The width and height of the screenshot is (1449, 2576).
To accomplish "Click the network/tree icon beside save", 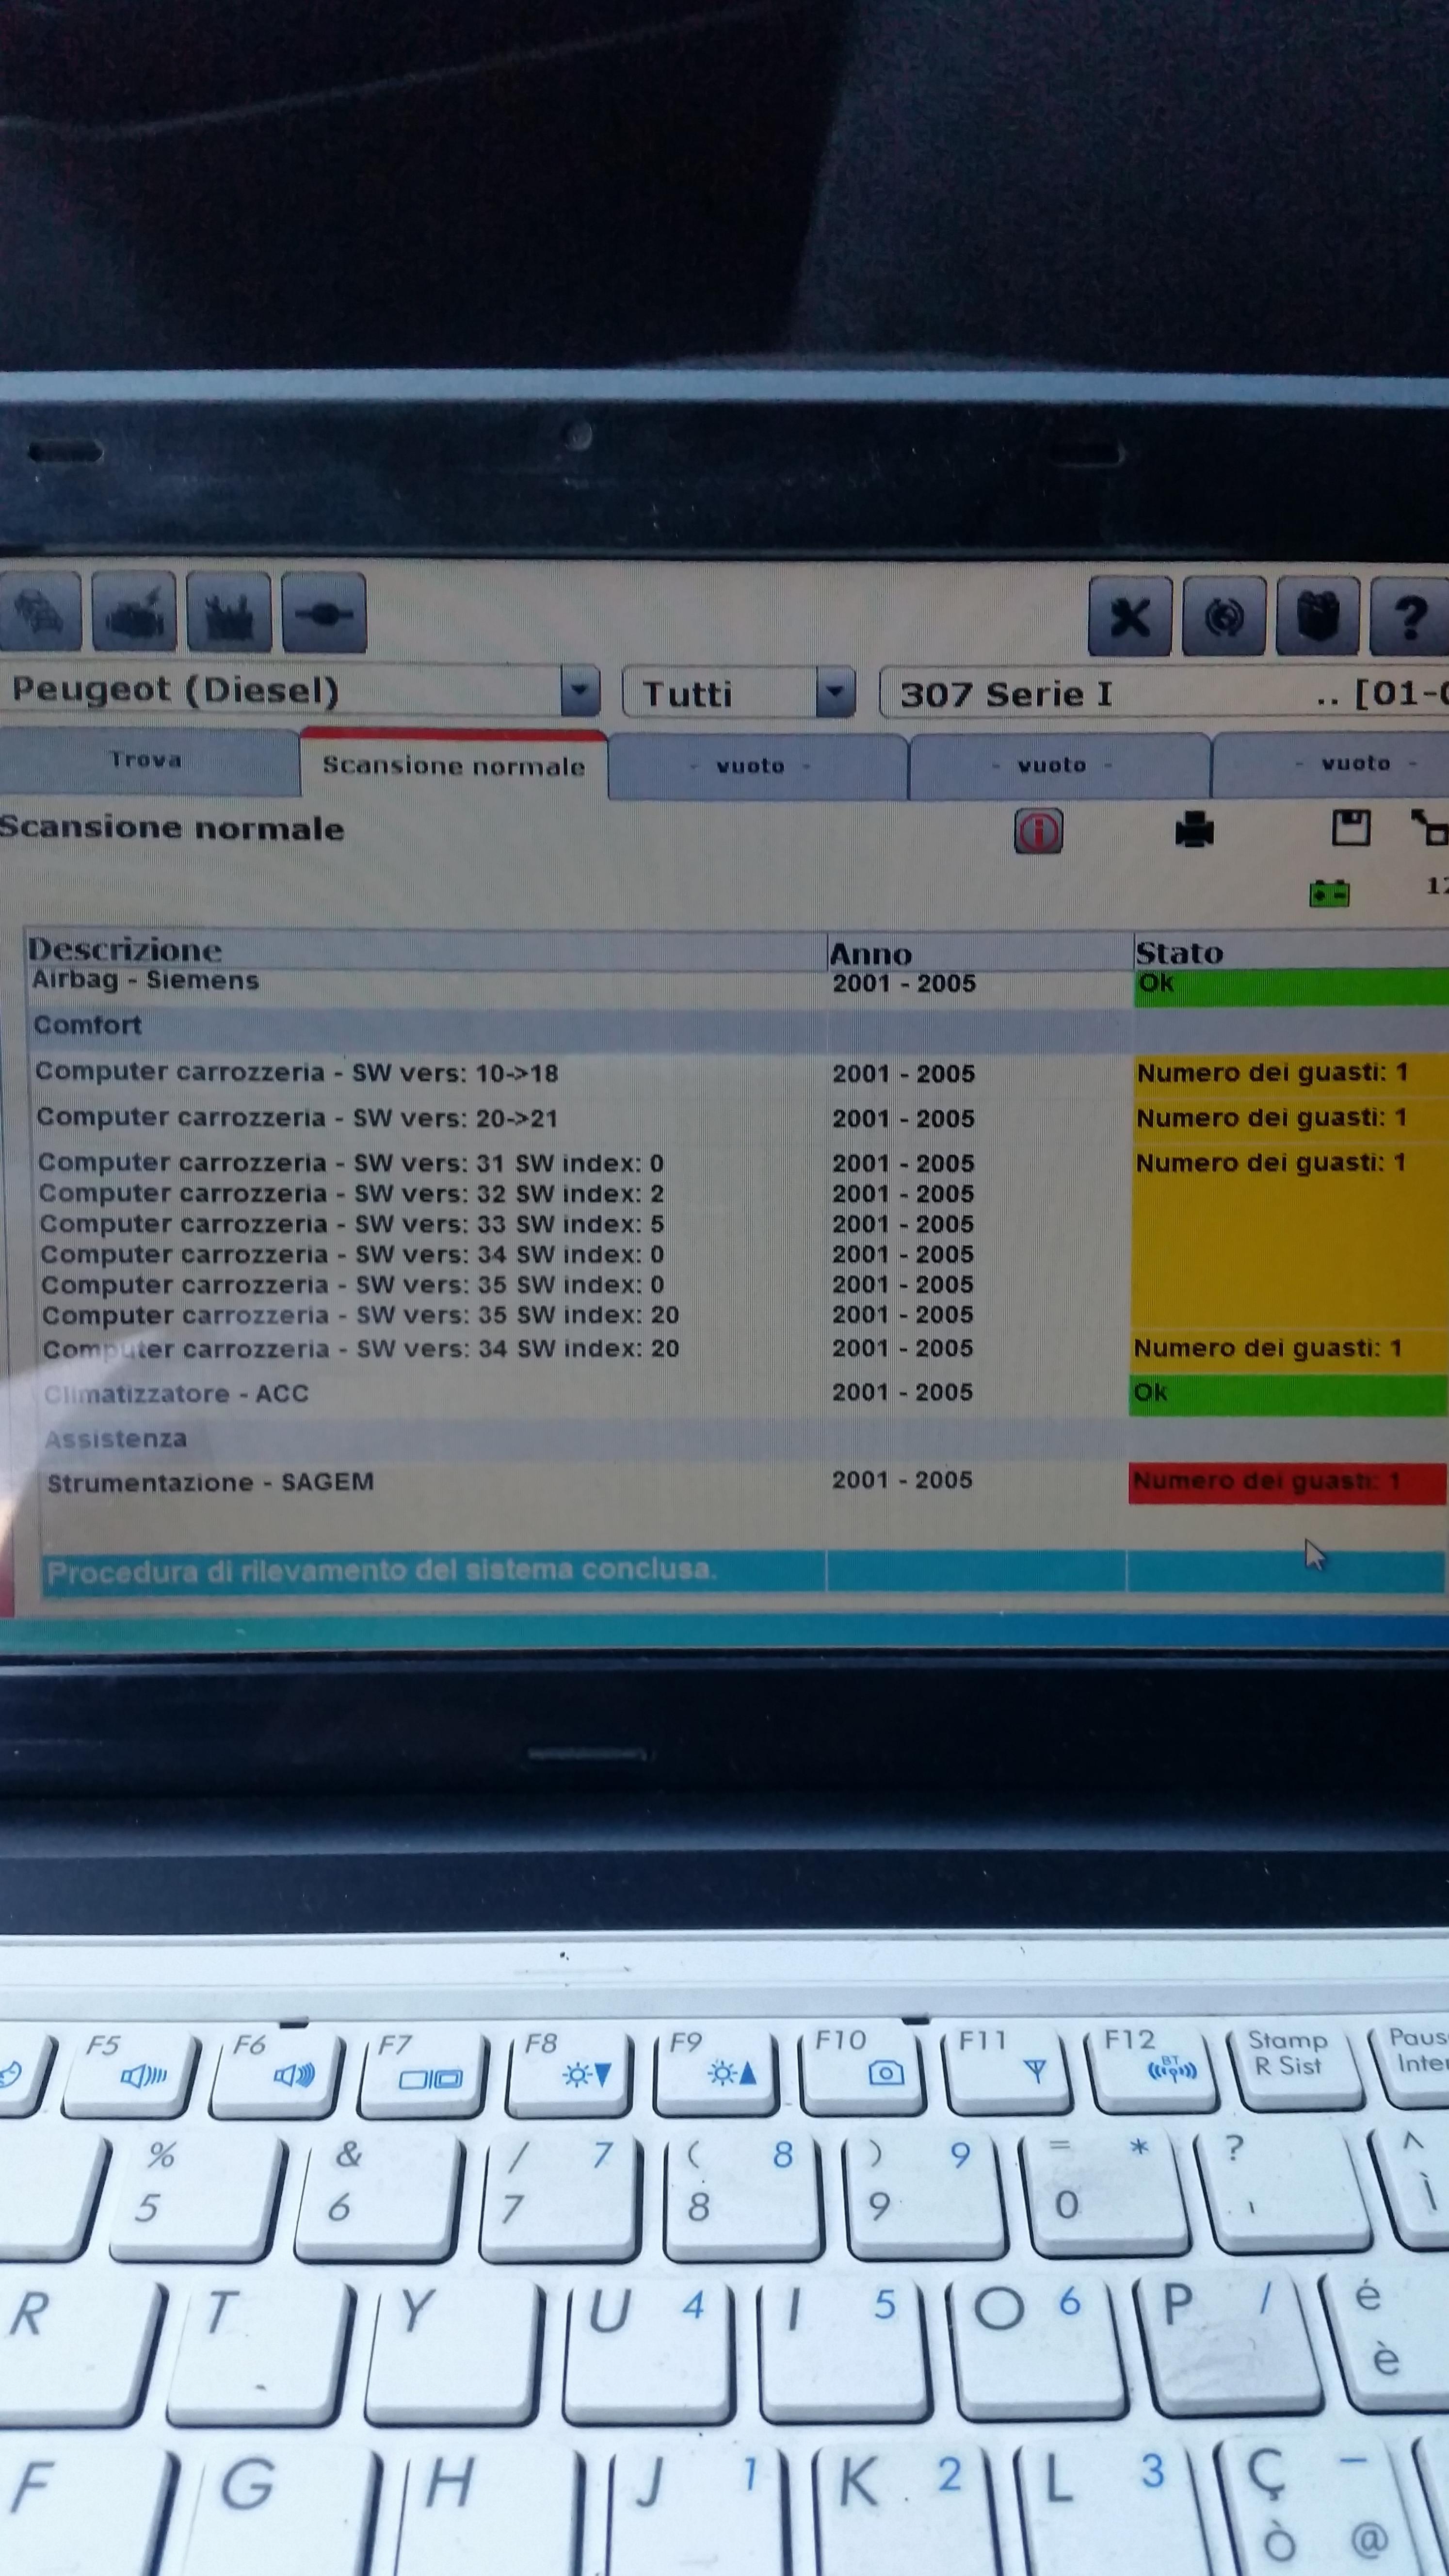I will (1430, 828).
